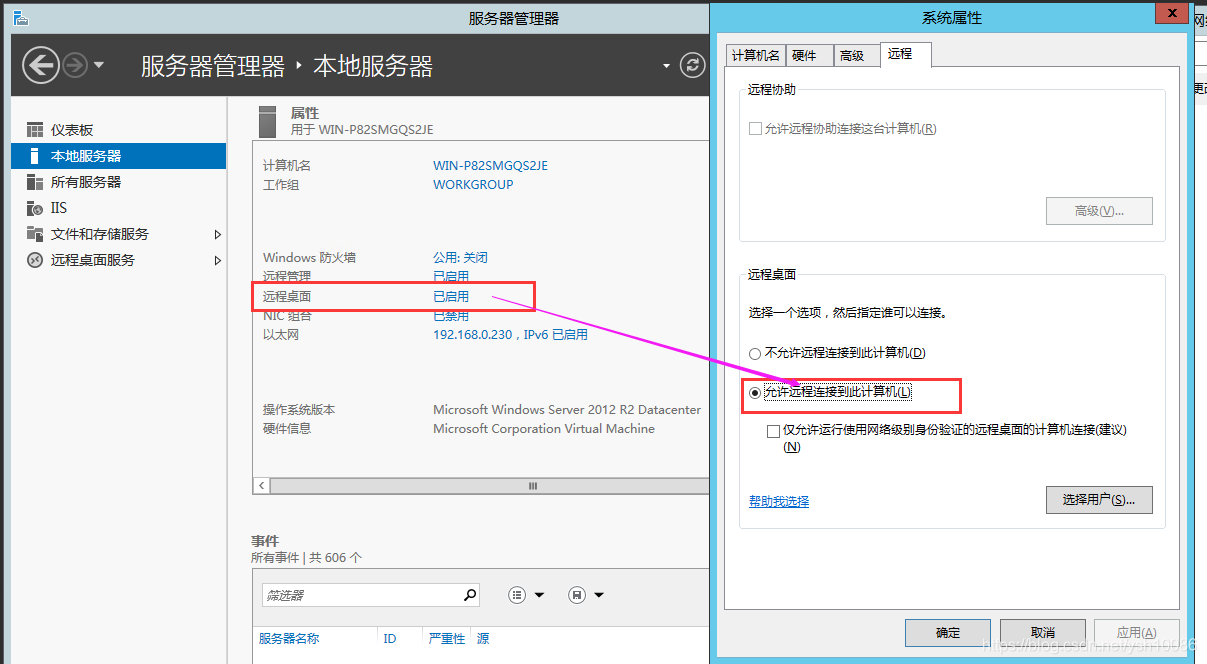This screenshot has width=1207, height=664.
Task: Click the 事件 heading text
Action: point(265,541)
